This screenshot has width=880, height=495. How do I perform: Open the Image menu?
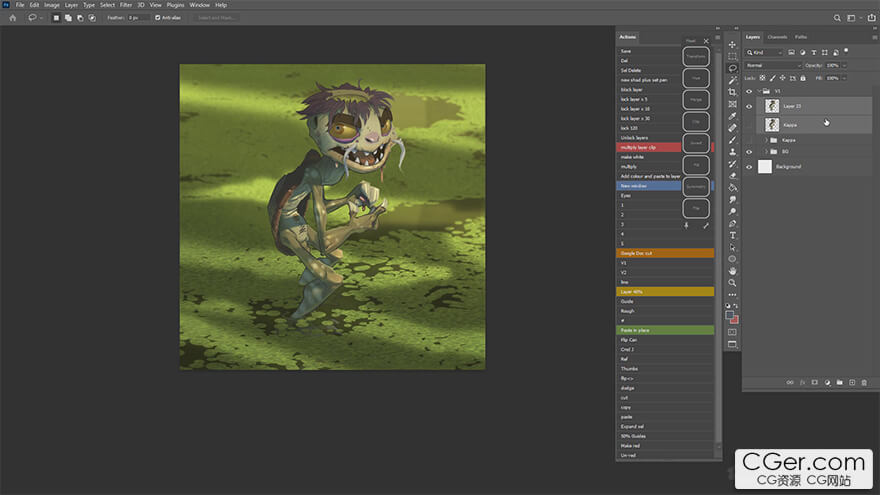[x=52, y=5]
